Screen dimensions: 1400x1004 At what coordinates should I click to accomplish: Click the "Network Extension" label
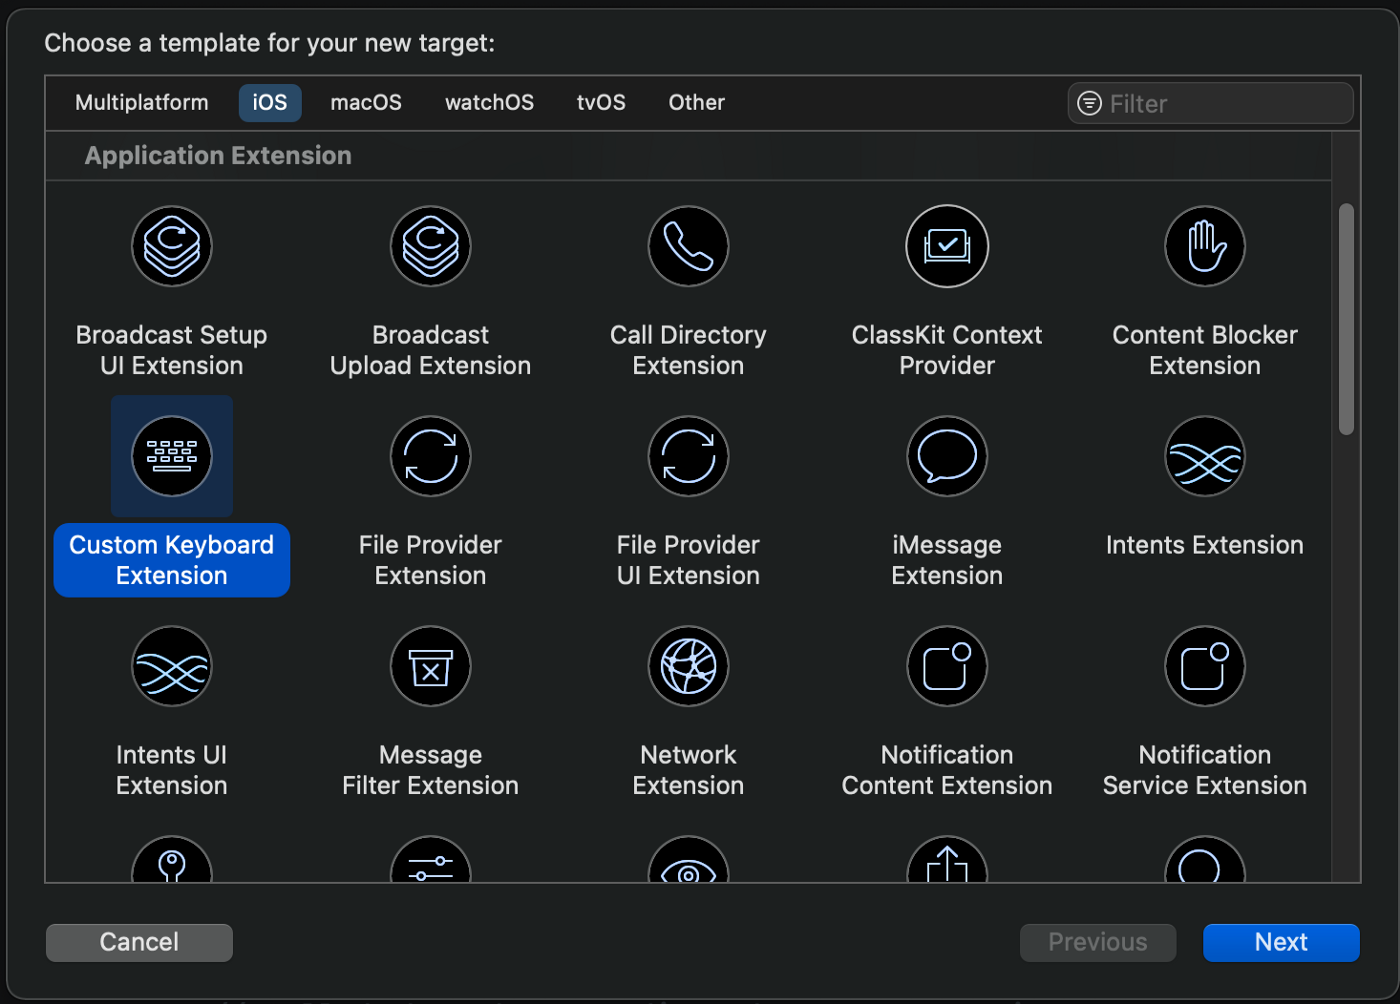tap(688, 770)
